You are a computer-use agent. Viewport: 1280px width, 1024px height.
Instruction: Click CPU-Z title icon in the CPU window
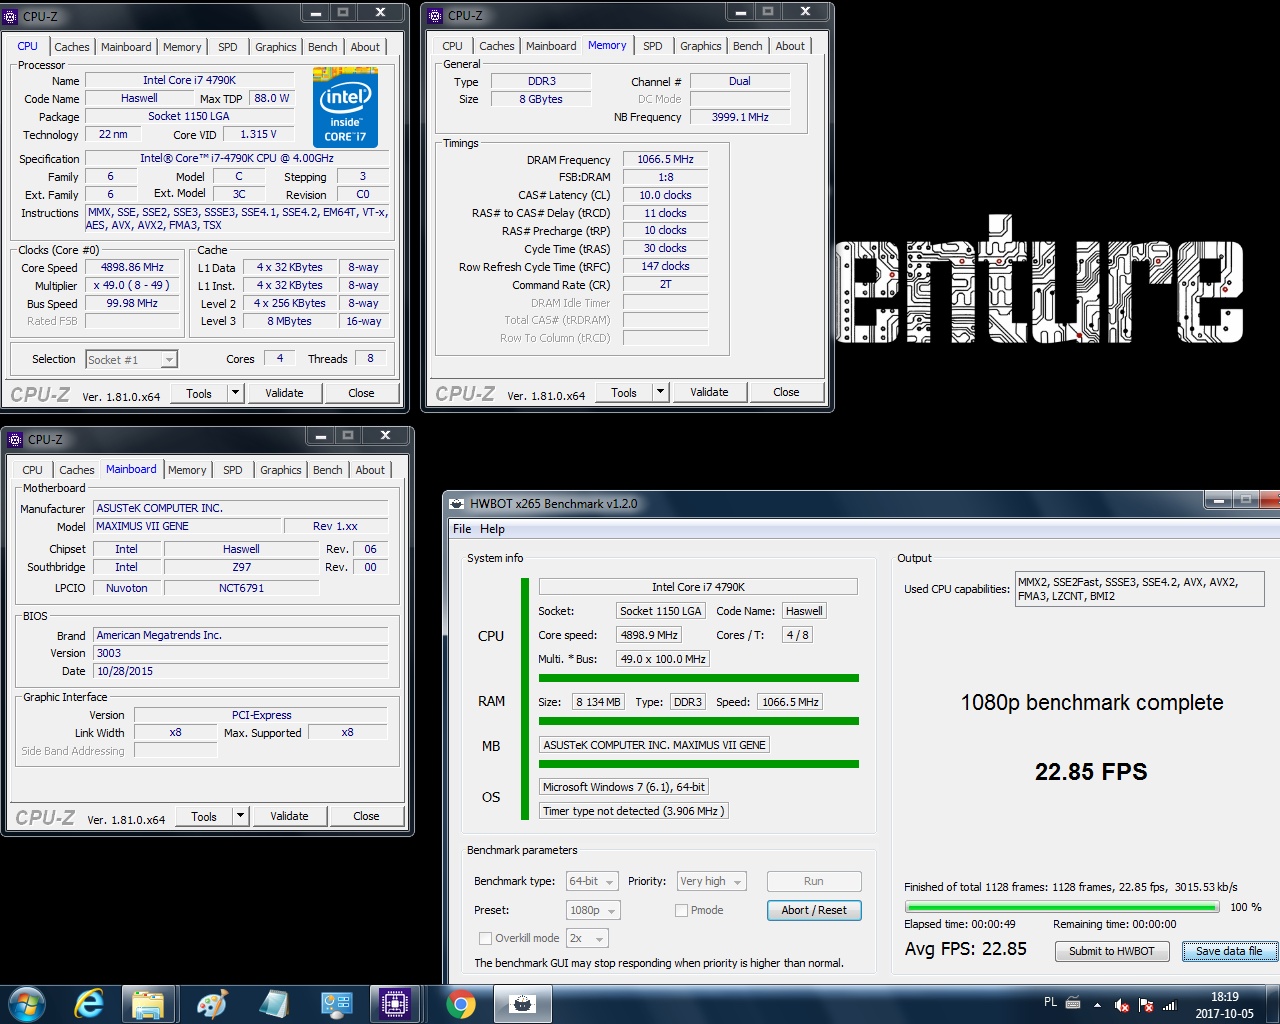tap(12, 16)
